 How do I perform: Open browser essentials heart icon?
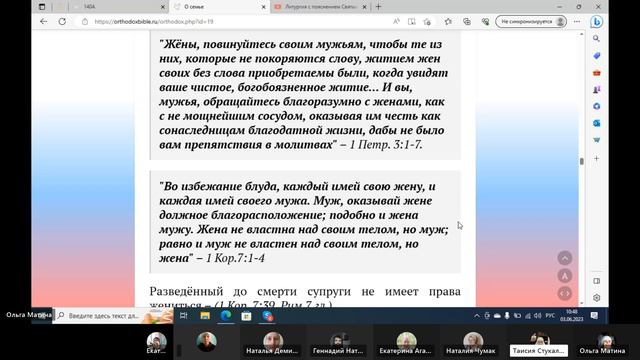485,22
